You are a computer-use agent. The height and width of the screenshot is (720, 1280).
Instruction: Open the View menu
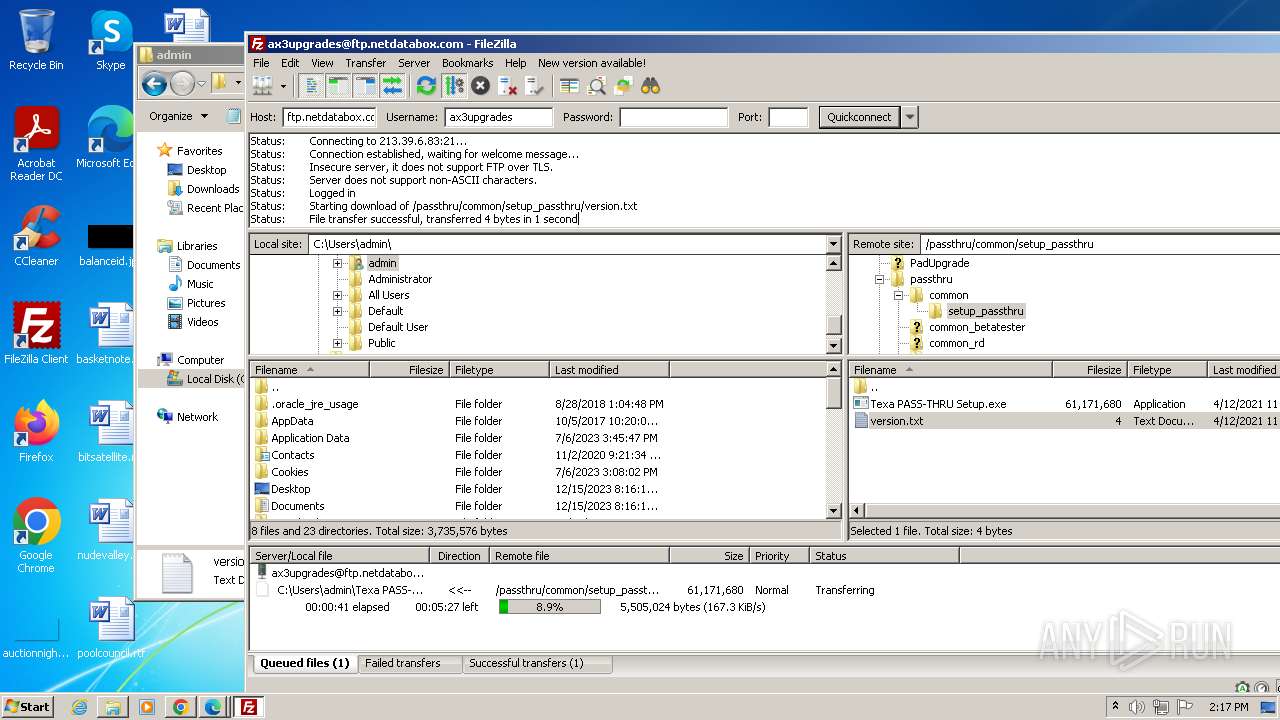(x=322, y=62)
